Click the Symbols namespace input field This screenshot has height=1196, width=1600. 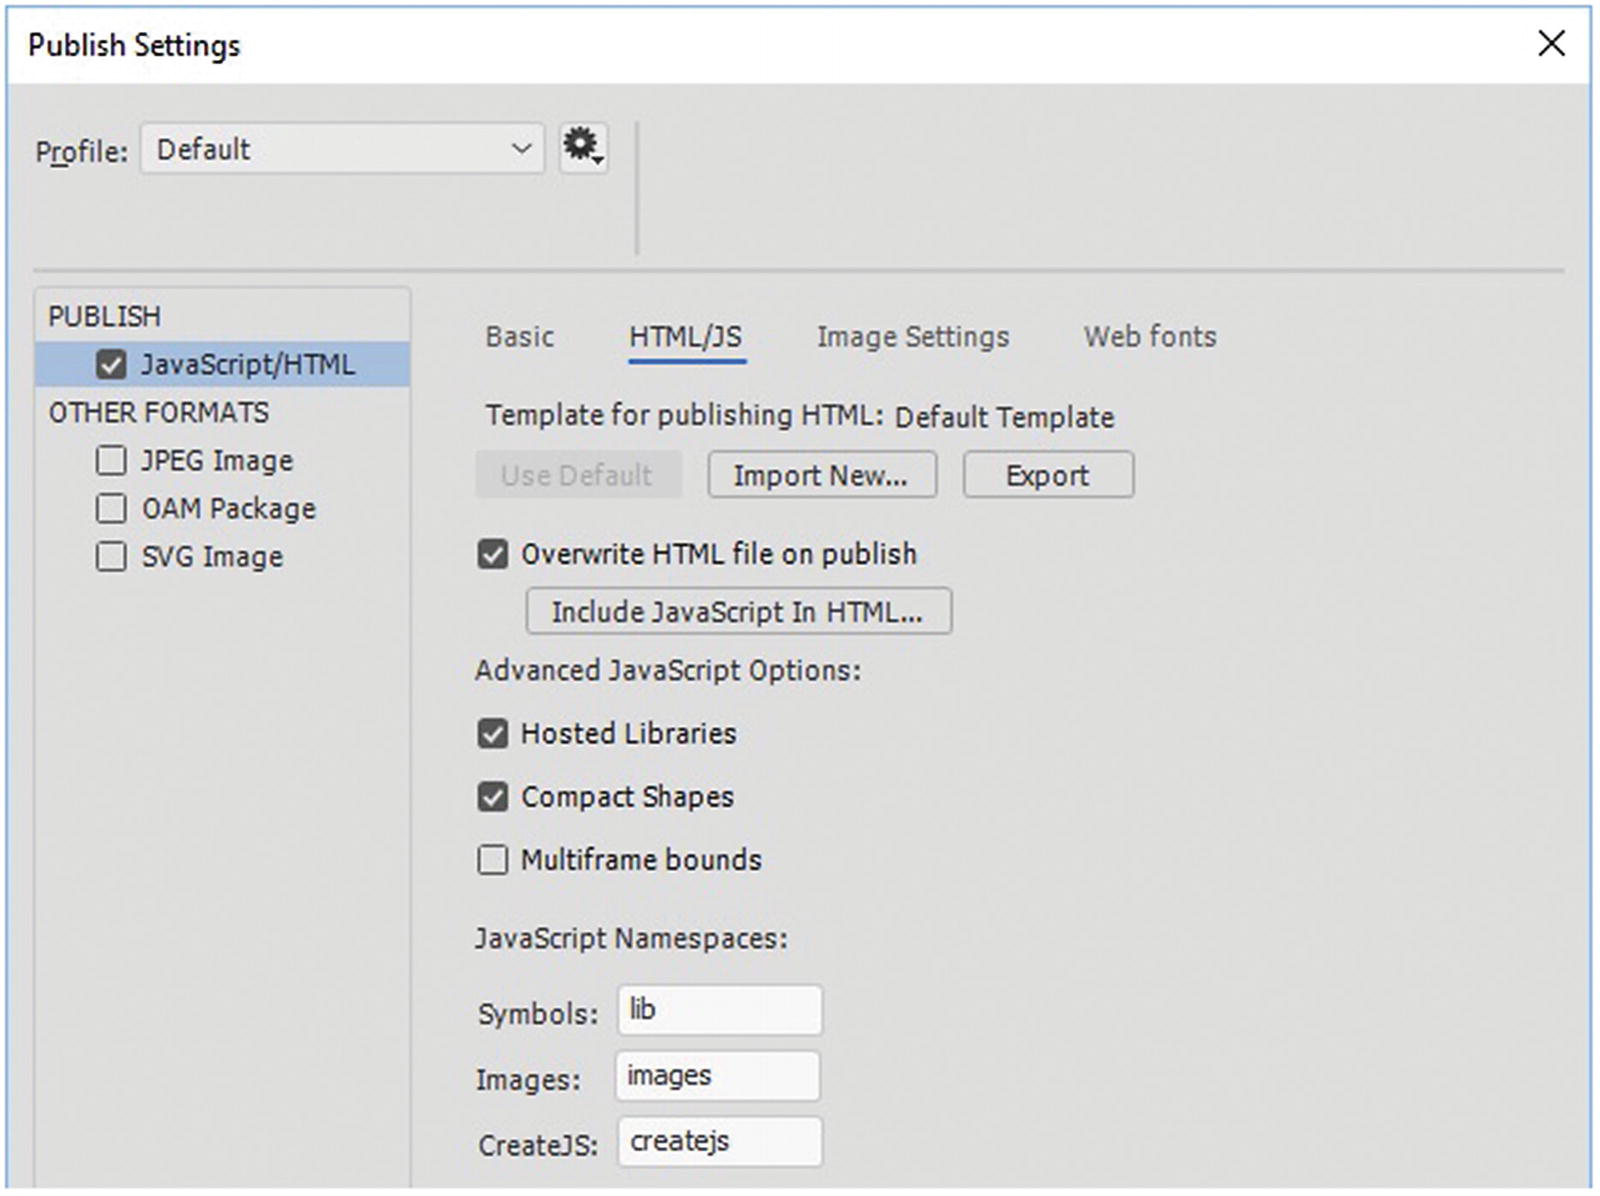719,1010
